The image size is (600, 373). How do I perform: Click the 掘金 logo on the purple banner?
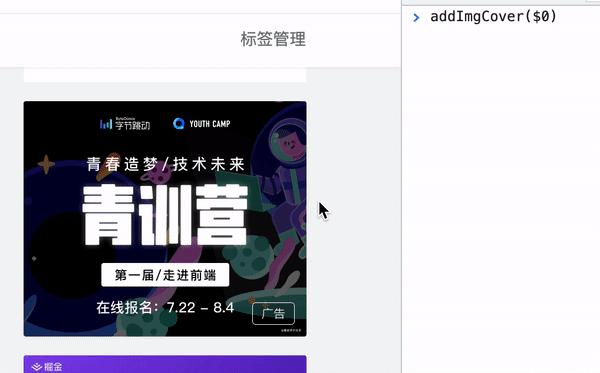(47, 366)
